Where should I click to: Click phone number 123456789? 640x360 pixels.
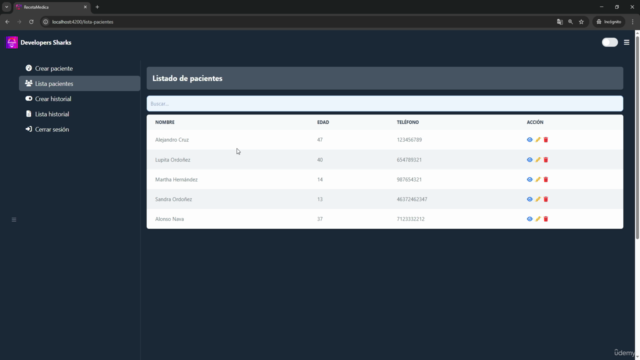(x=409, y=140)
